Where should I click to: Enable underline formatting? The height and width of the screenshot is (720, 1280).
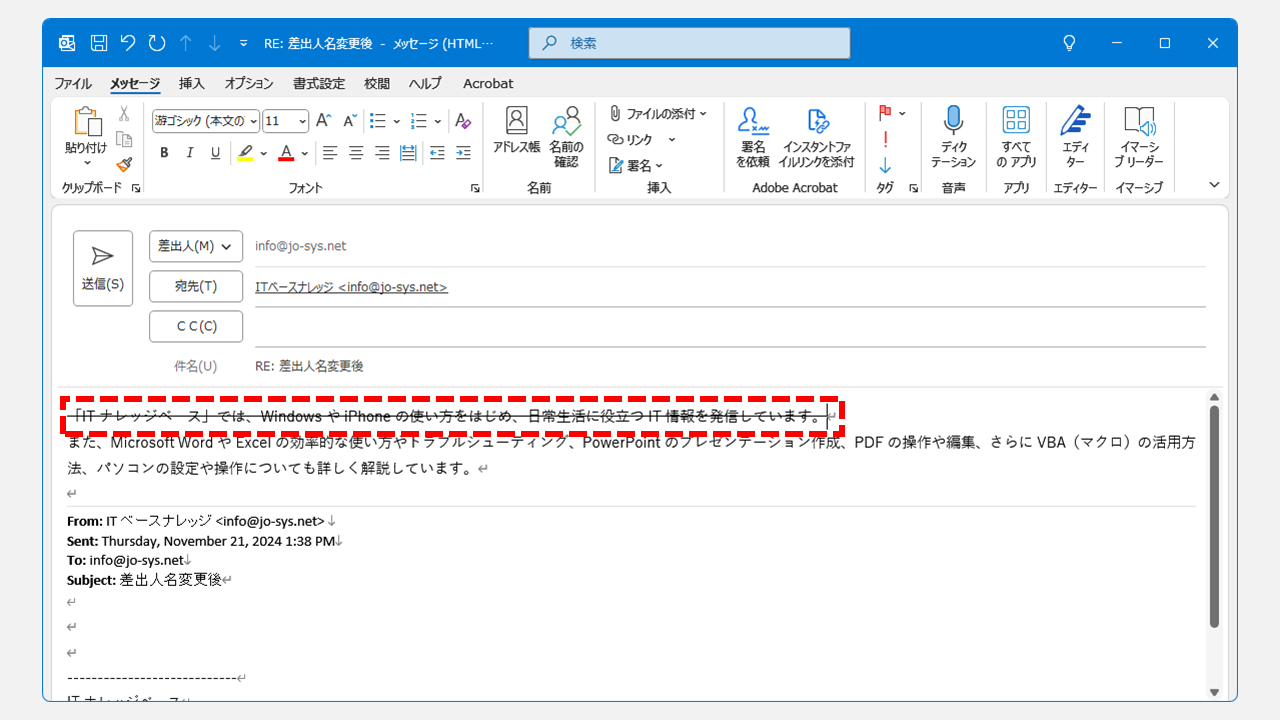tap(216, 152)
